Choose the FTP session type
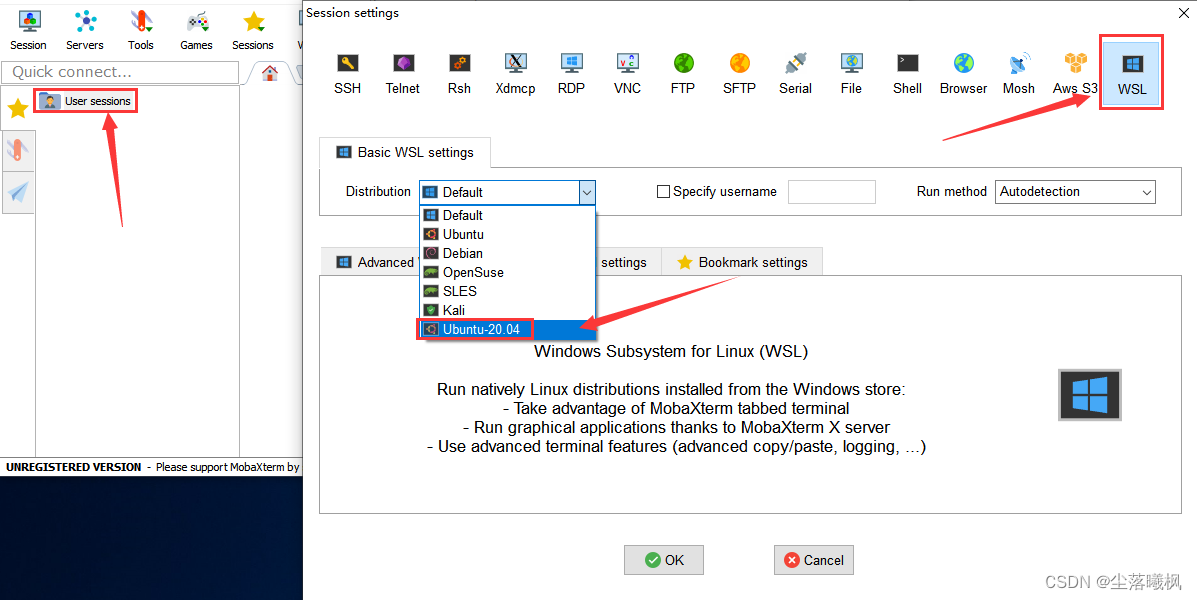The width and height of the screenshot is (1197, 600). (x=683, y=74)
